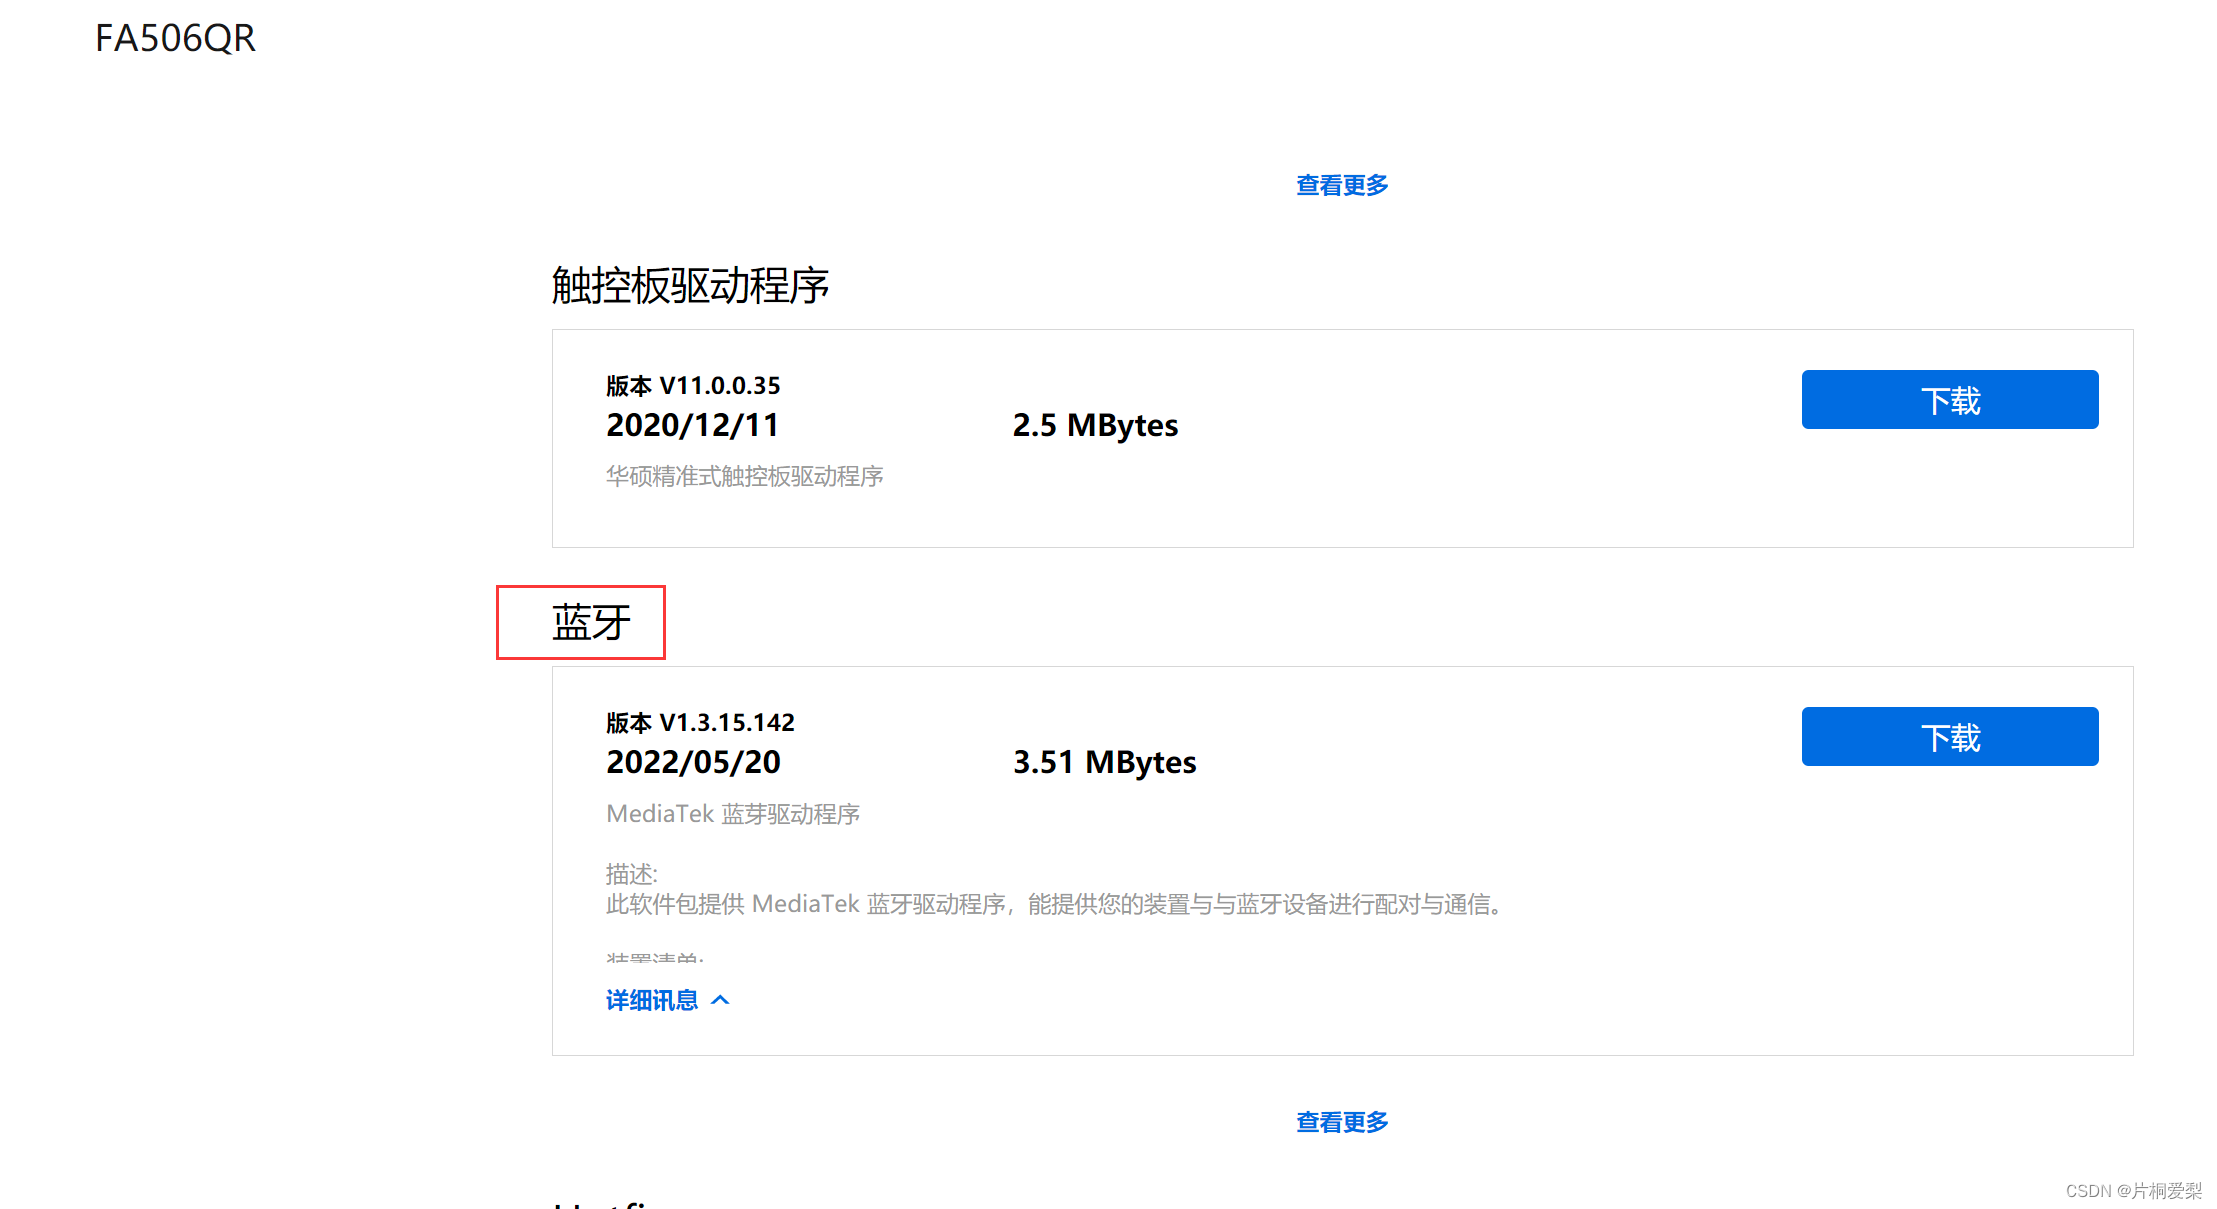The width and height of the screenshot is (2217, 1209).
Task: Click the 2022/05/20 release date
Action: pos(693,763)
